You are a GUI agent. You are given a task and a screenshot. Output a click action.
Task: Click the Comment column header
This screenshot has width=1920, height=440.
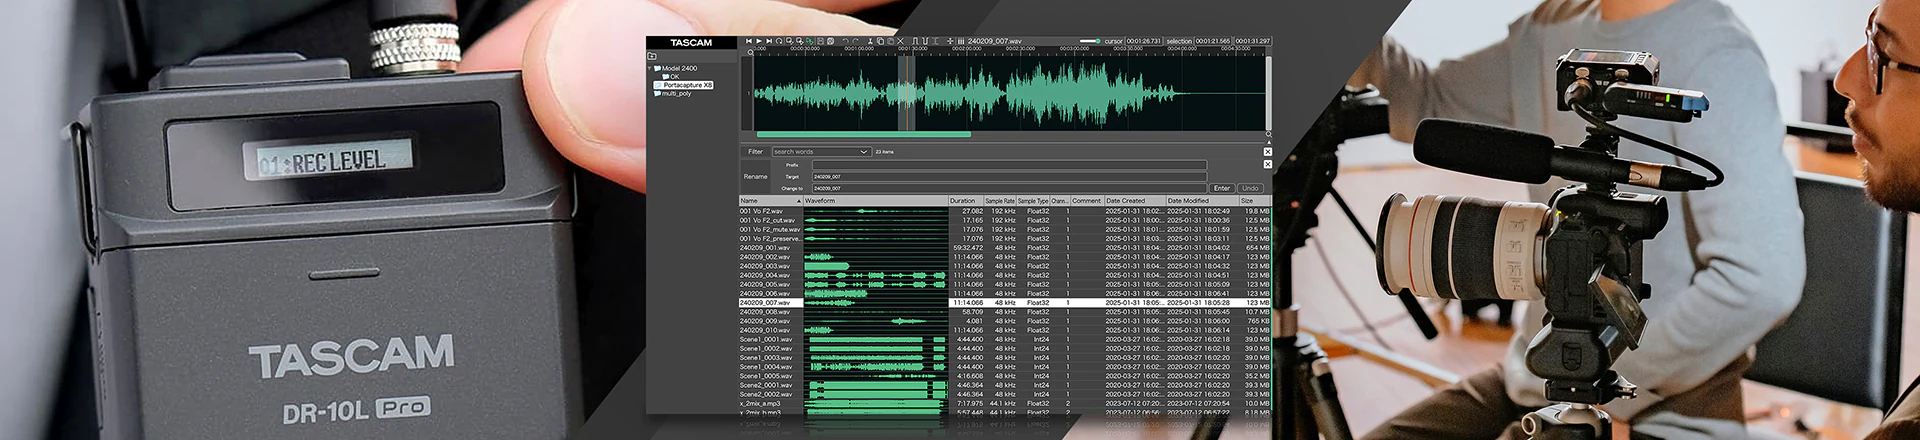[x=1086, y=201]
